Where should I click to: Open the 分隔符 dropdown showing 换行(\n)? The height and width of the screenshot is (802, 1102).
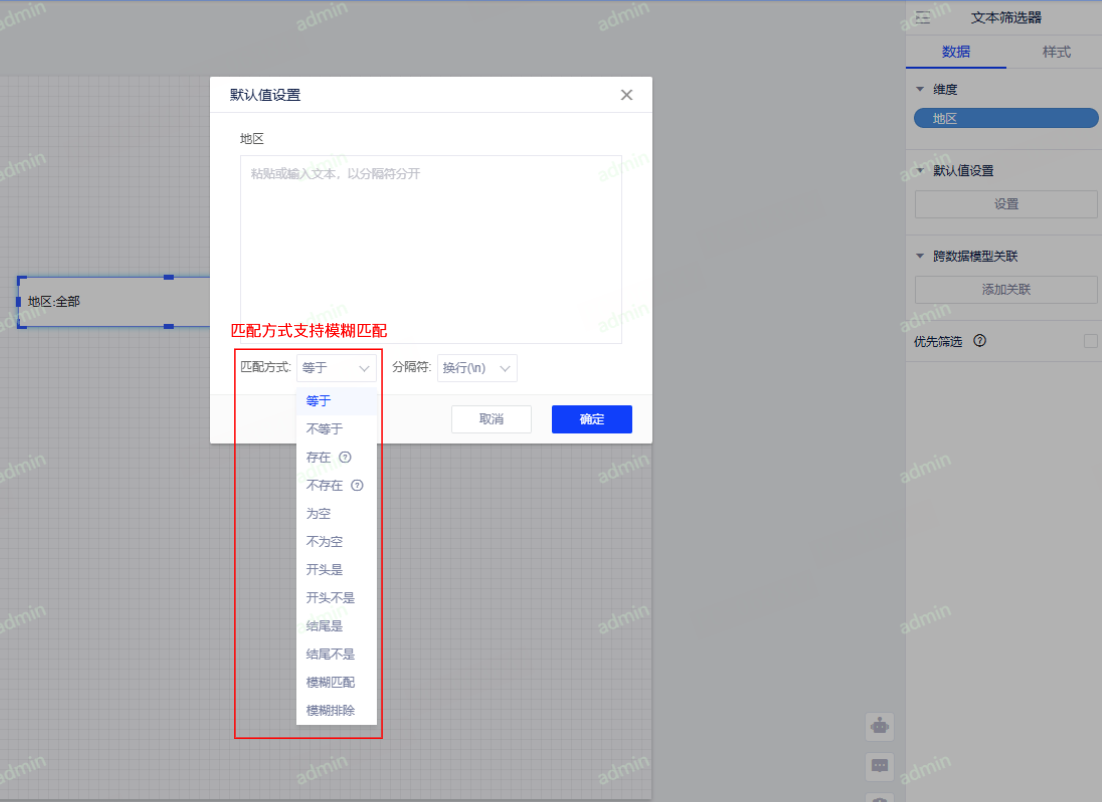coord(477,368)
